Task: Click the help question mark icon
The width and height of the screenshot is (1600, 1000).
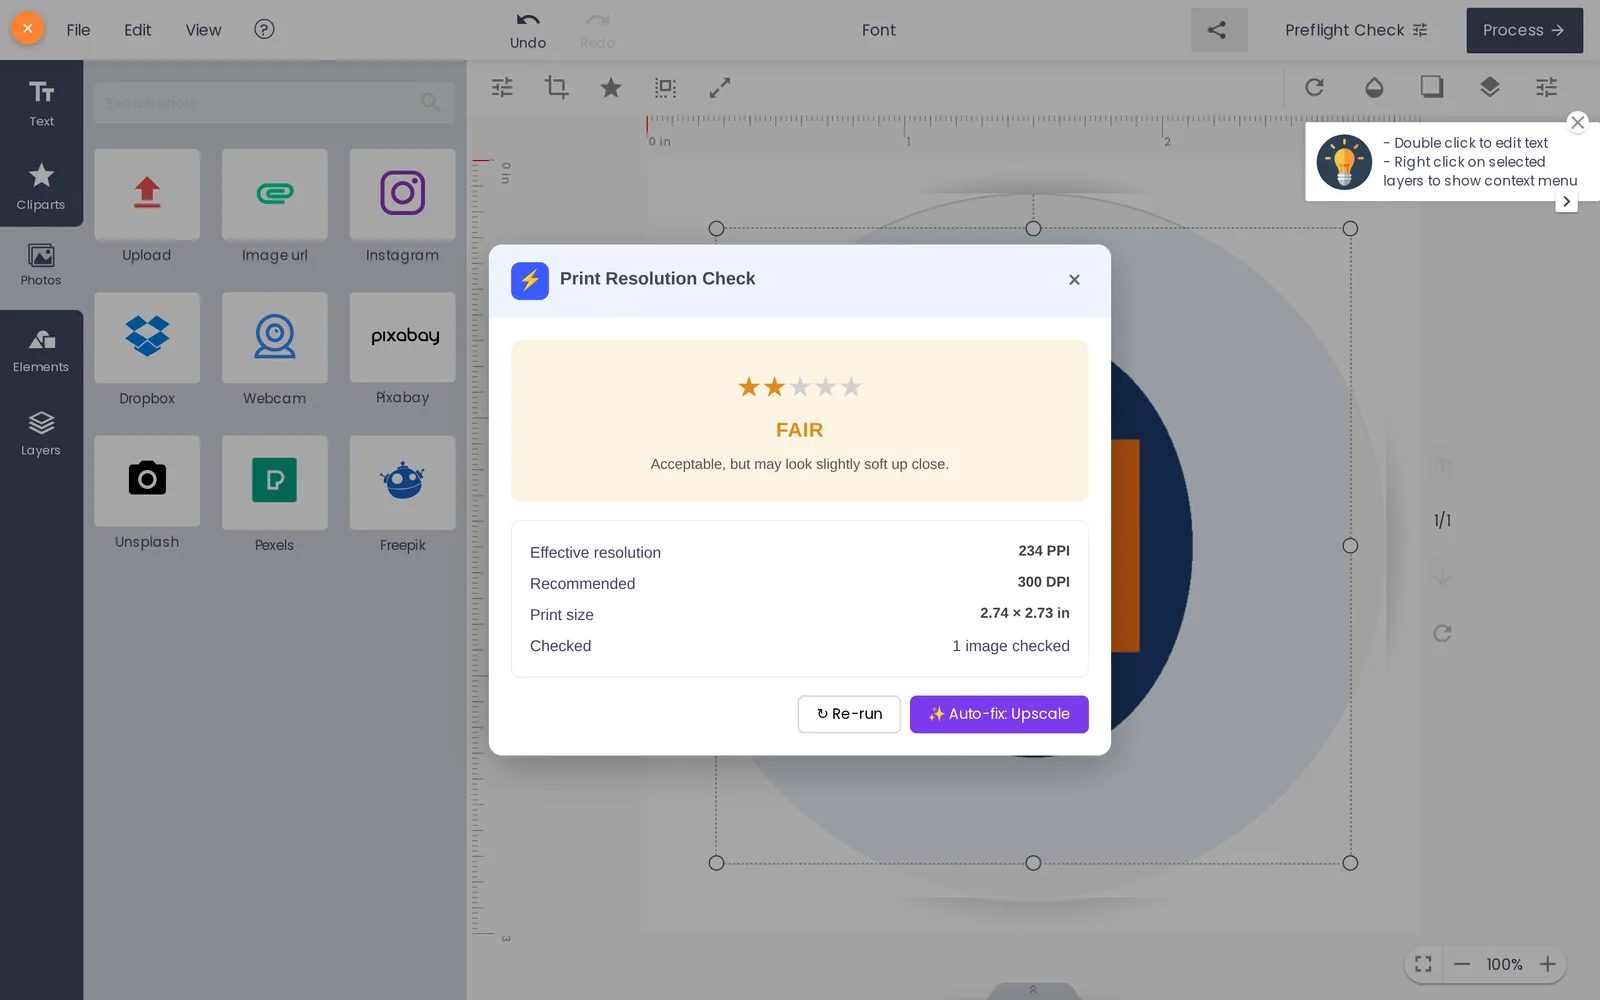Action: 264,29
